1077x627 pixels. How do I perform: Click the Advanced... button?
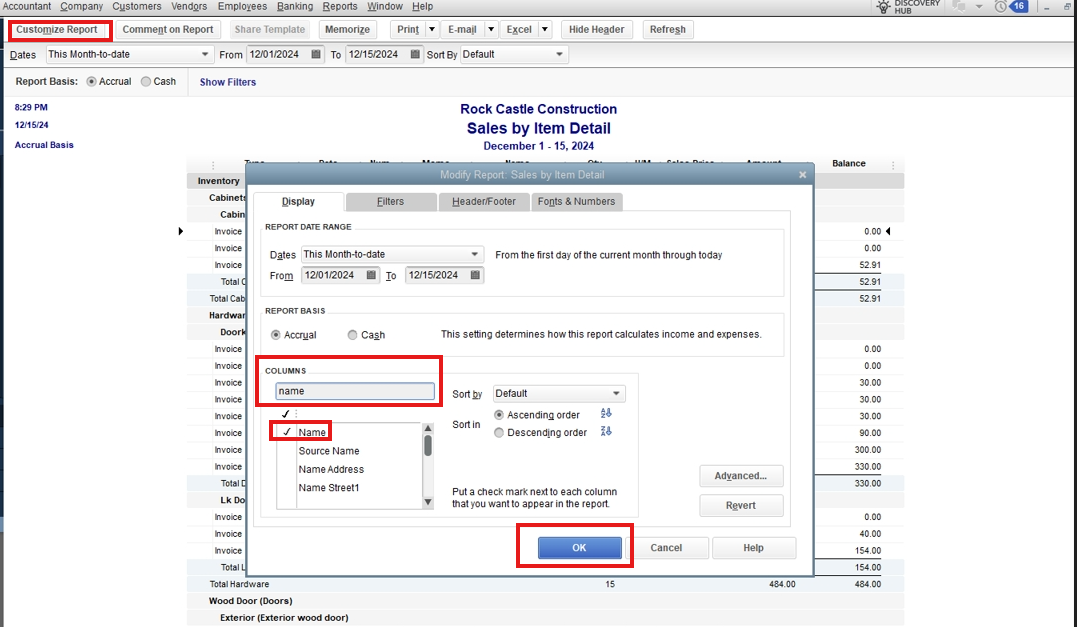[x=740, y=475]
